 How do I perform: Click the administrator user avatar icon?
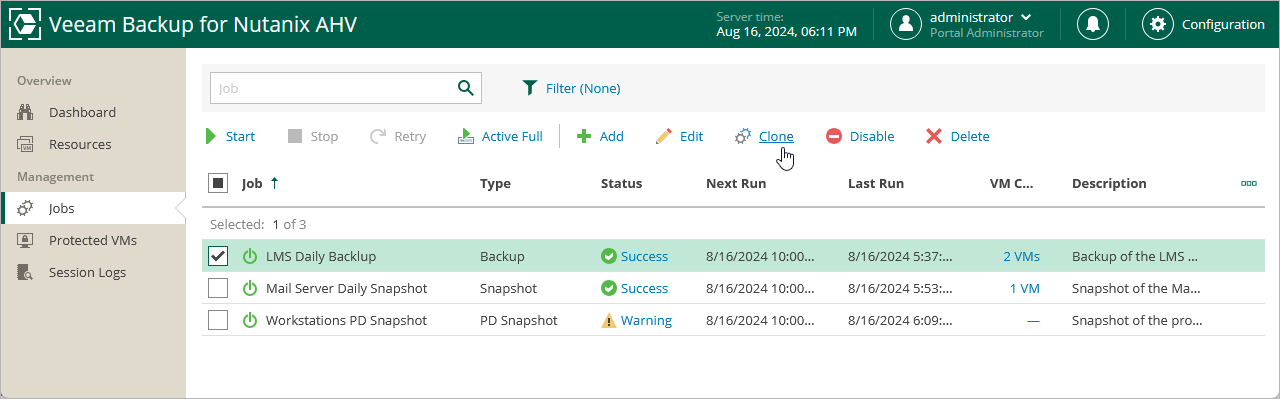click(906, 24)
